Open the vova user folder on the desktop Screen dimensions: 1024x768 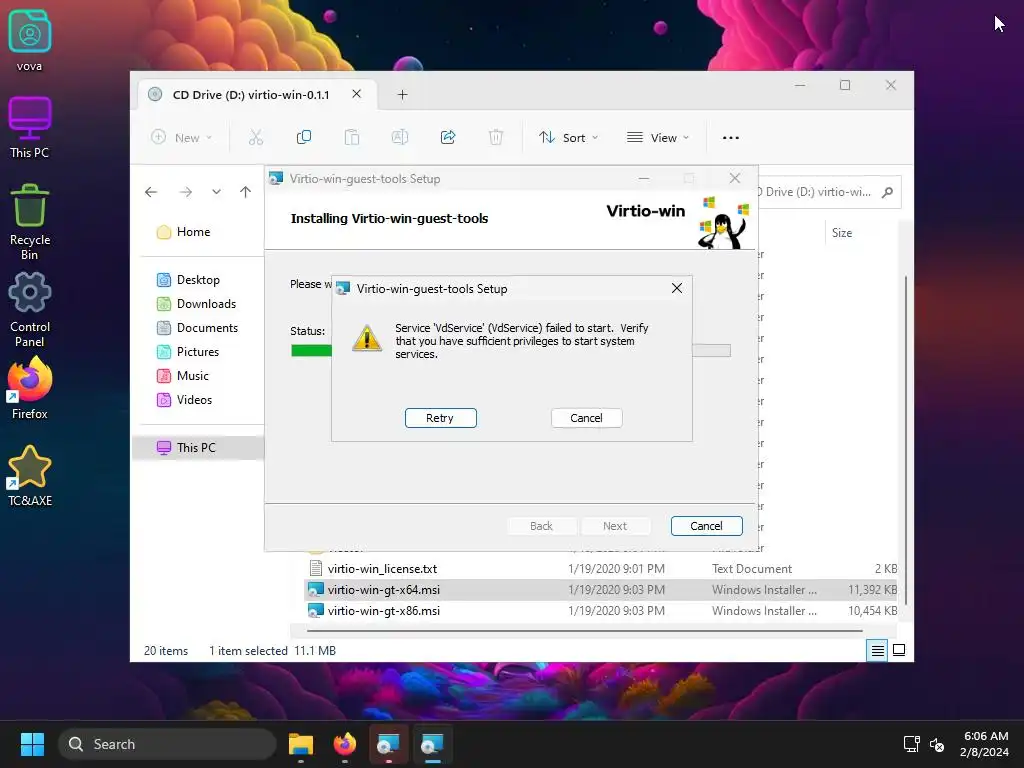click(29, 40)
